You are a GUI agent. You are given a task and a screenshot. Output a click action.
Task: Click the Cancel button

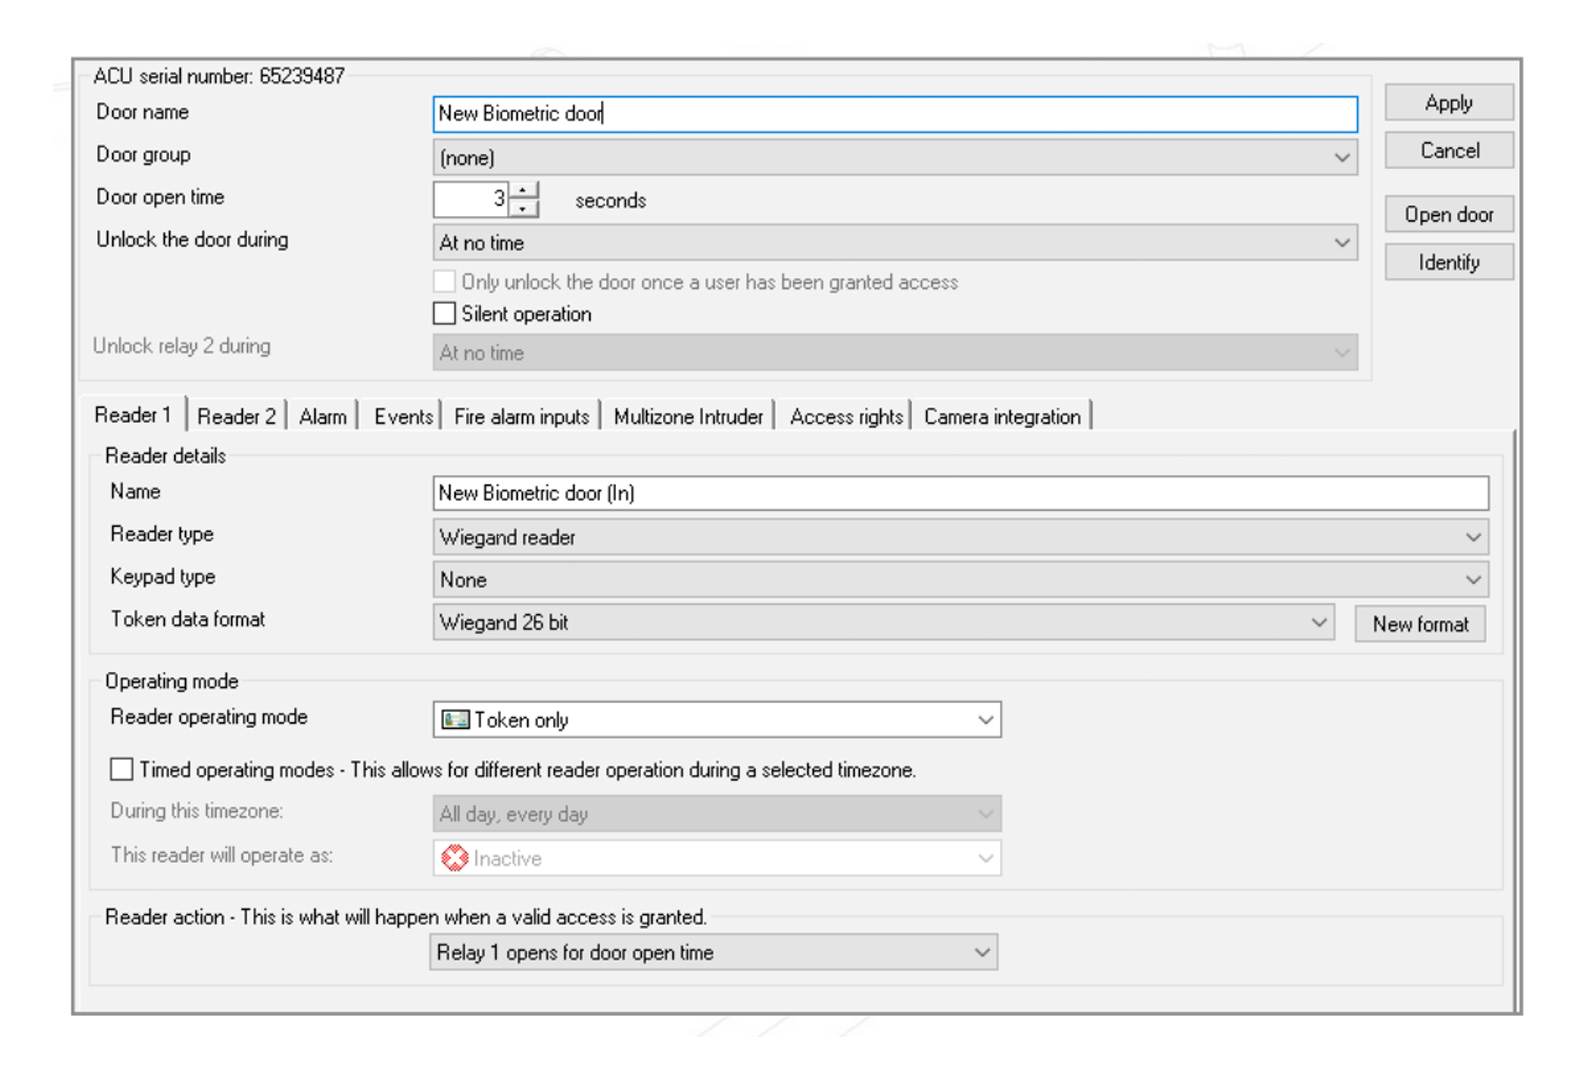click(x=1449, y=151)
